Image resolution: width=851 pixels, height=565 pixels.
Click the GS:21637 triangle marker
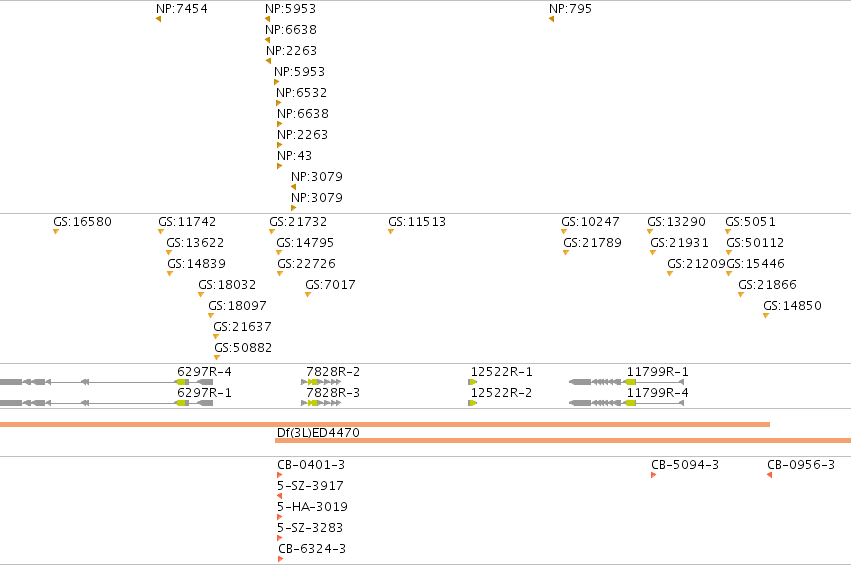216,337
